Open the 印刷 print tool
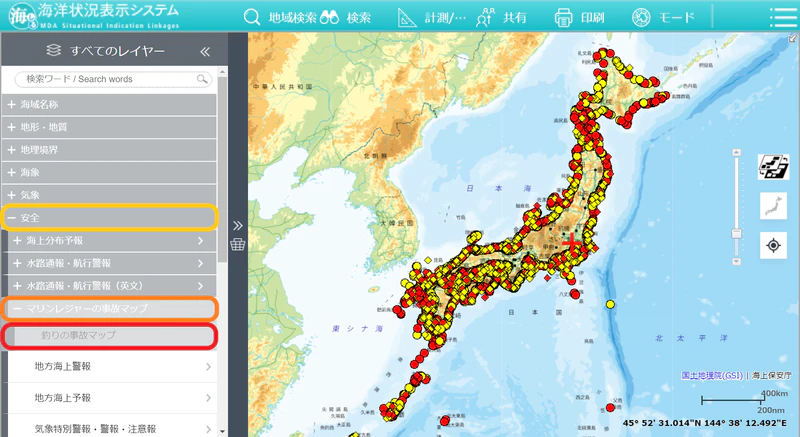This screenshot has width=800, height=437. point(579,17)
